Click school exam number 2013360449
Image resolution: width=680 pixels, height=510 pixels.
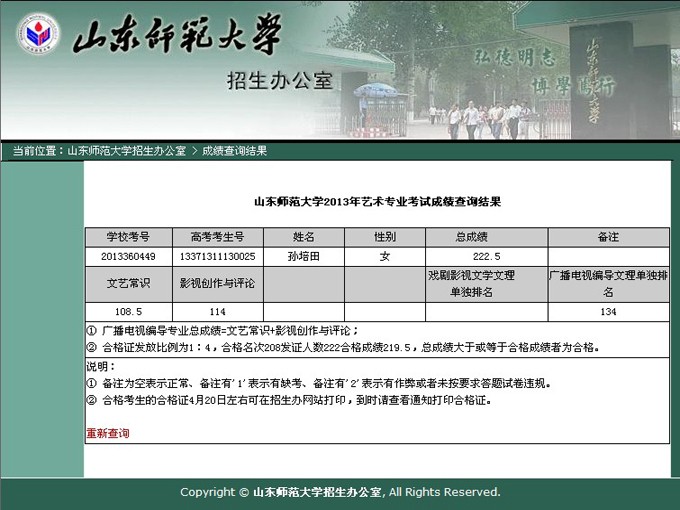(128, 256)
